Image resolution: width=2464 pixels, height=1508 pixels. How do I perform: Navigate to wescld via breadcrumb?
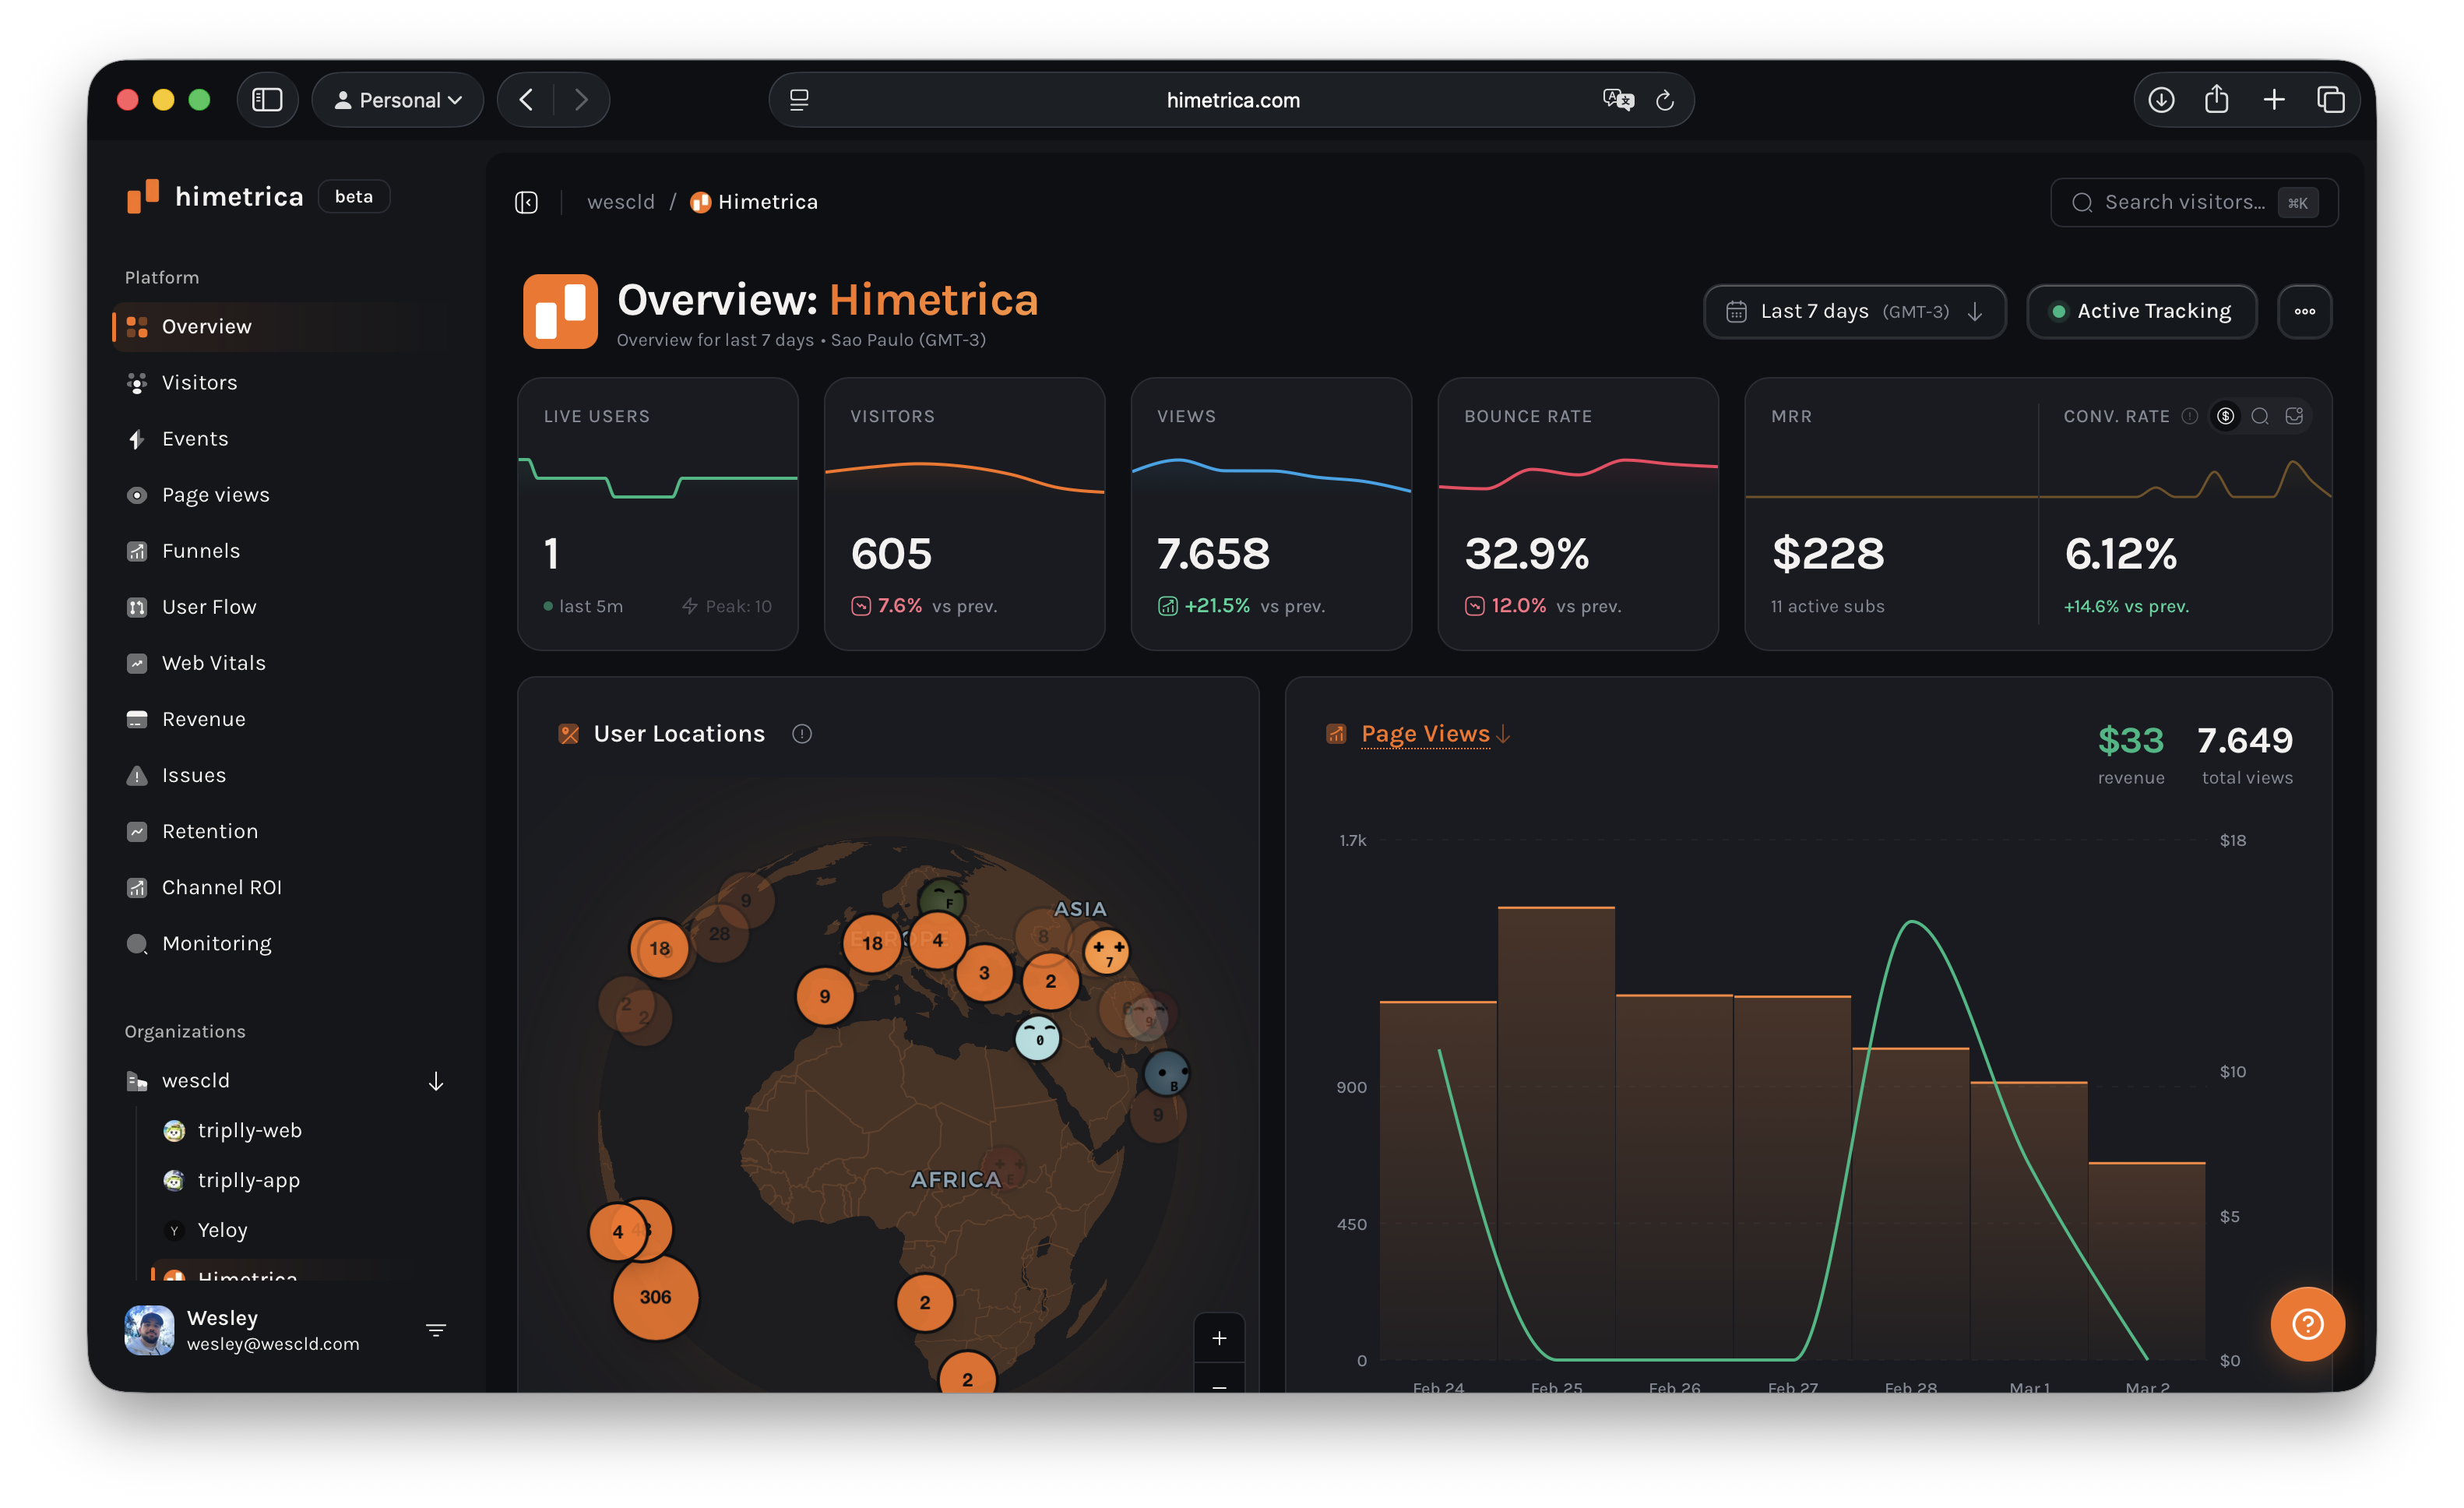(x=620, y=201)
